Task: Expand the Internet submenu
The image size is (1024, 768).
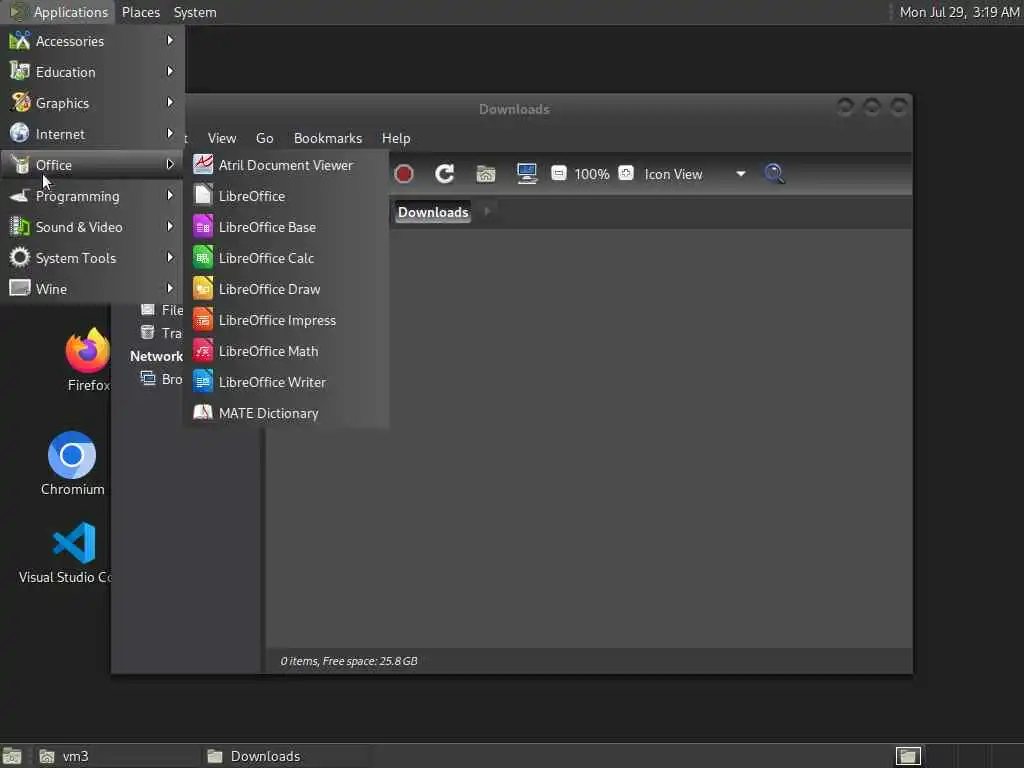Action: click(x=92, y=134)
